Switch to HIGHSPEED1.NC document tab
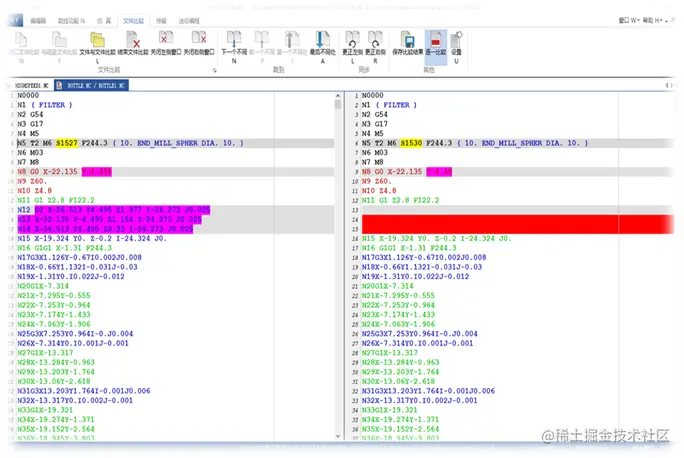The height and width of the screenshot is (458, 684). pyautogui.click(x=31, y=85)
